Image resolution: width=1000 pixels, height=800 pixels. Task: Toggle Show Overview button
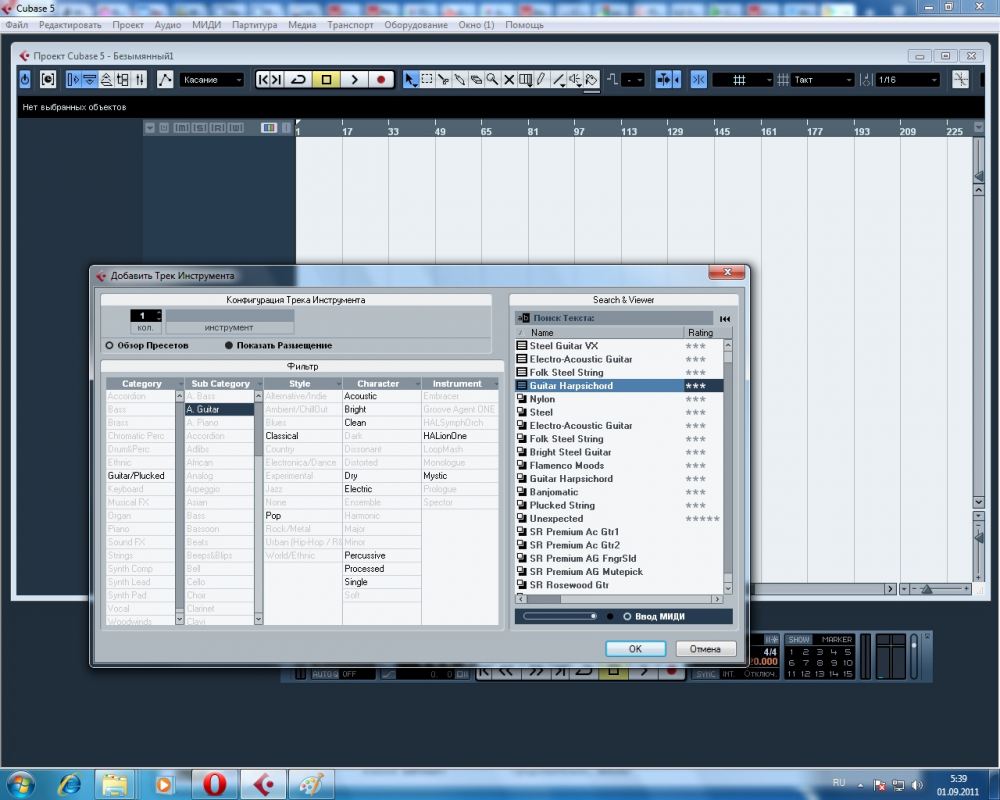tap(107, 80)
